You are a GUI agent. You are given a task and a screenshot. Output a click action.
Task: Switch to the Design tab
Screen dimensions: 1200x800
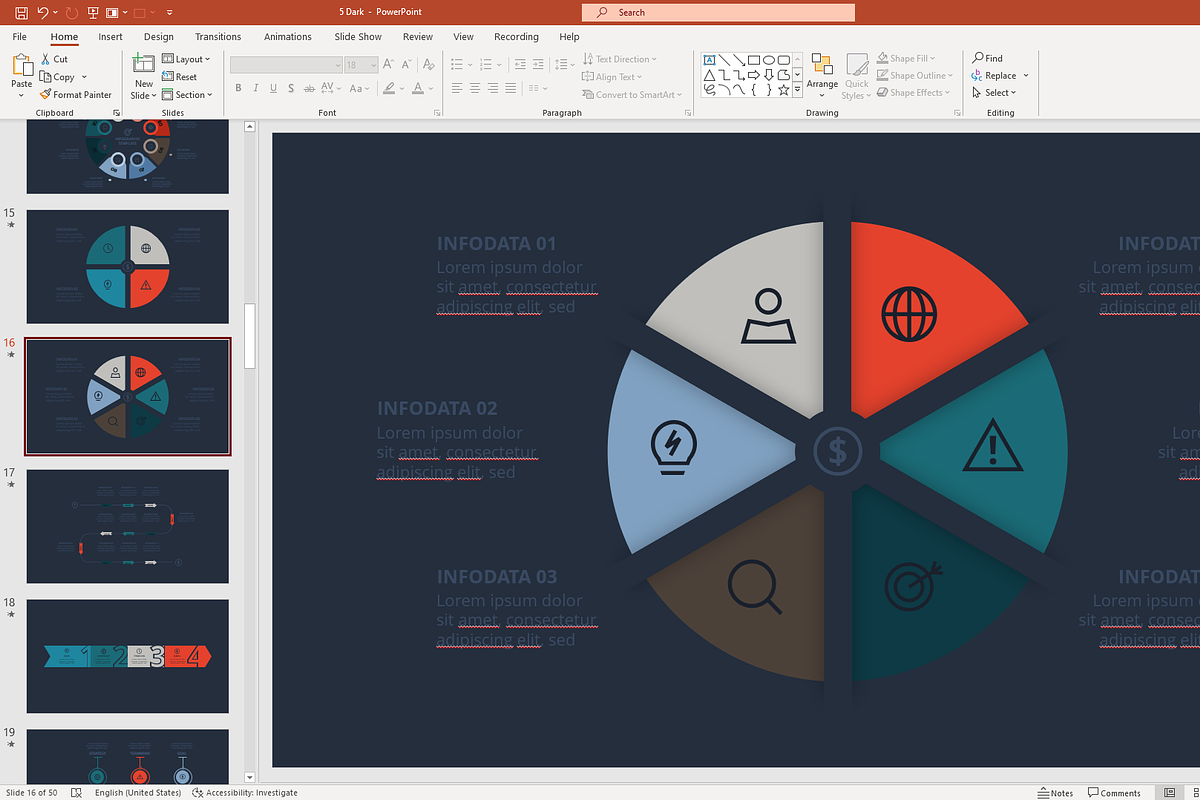pyautogui.click(x=158, y=37)
